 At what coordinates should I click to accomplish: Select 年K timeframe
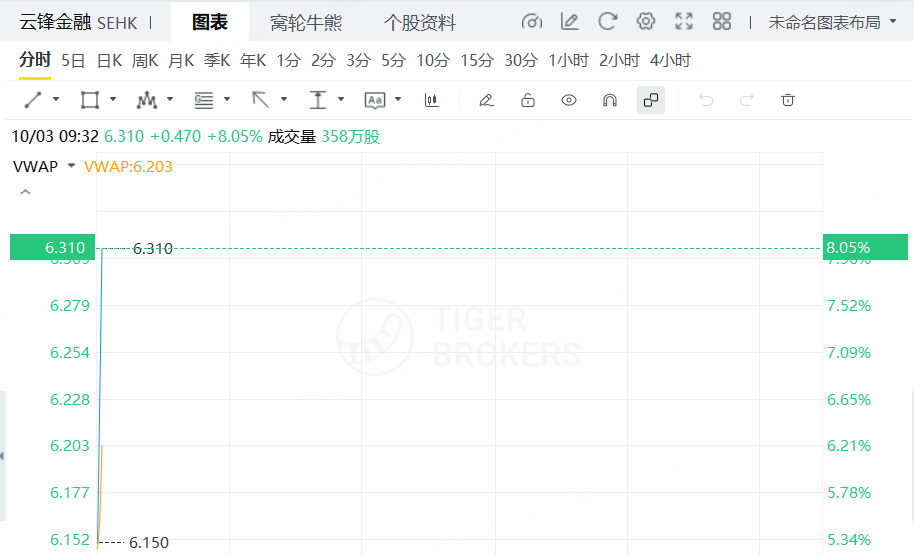pos(253,60)
